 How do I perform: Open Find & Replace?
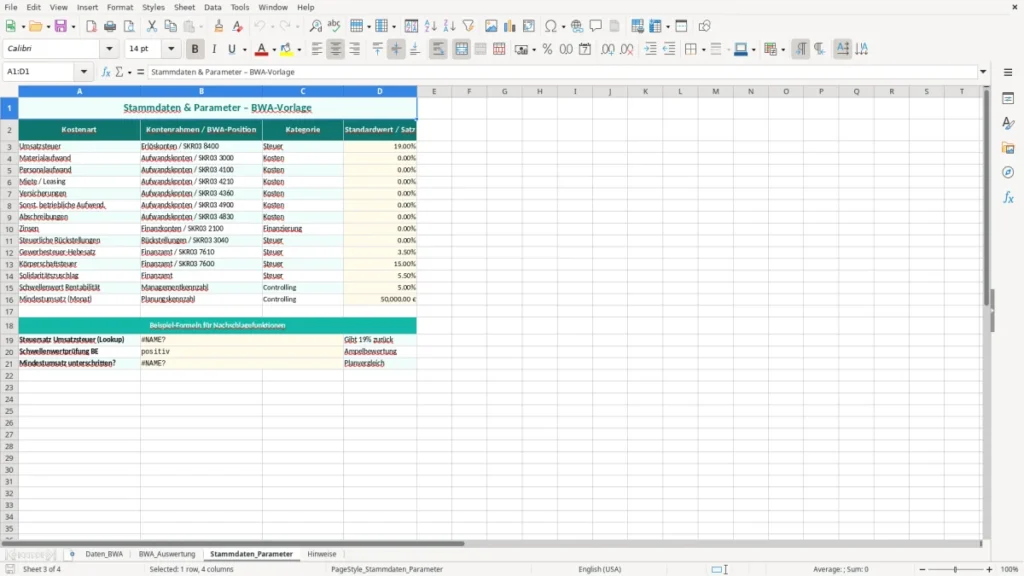pyautogui.click(x=315, y=26)
